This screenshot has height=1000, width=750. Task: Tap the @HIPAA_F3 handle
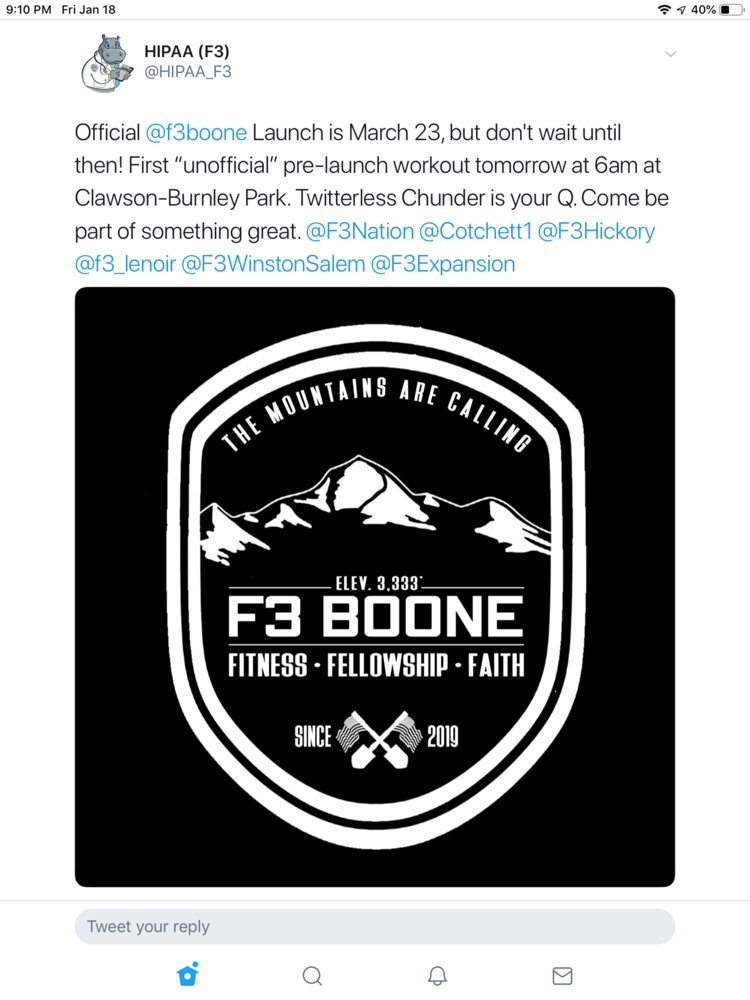(x=188, y=72)
